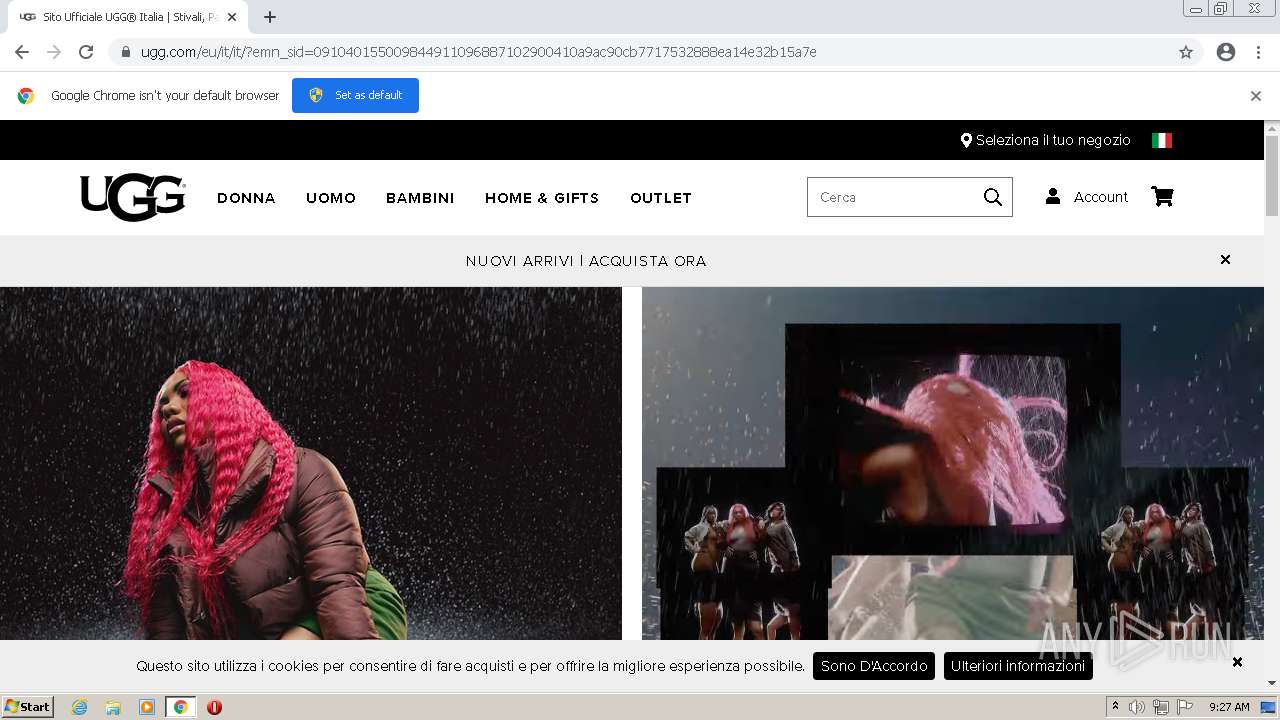Screen dimensions: 1280x720
Task: Click the red Opera taskbar icon
Action: [x=214, y=707]
